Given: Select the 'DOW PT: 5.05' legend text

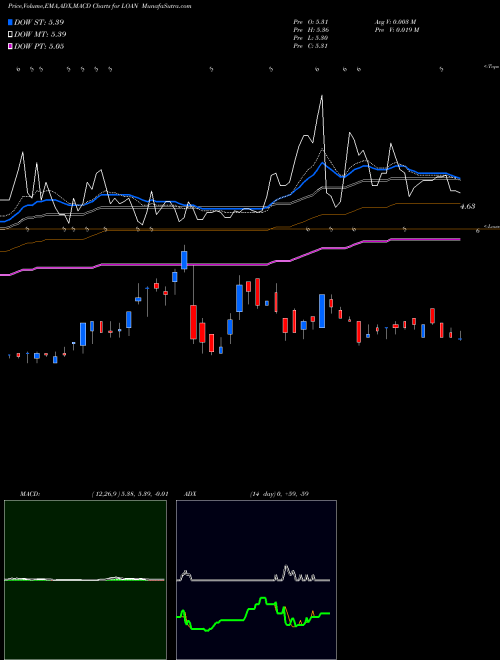Looking at the screenshot, I should [39, 46].
